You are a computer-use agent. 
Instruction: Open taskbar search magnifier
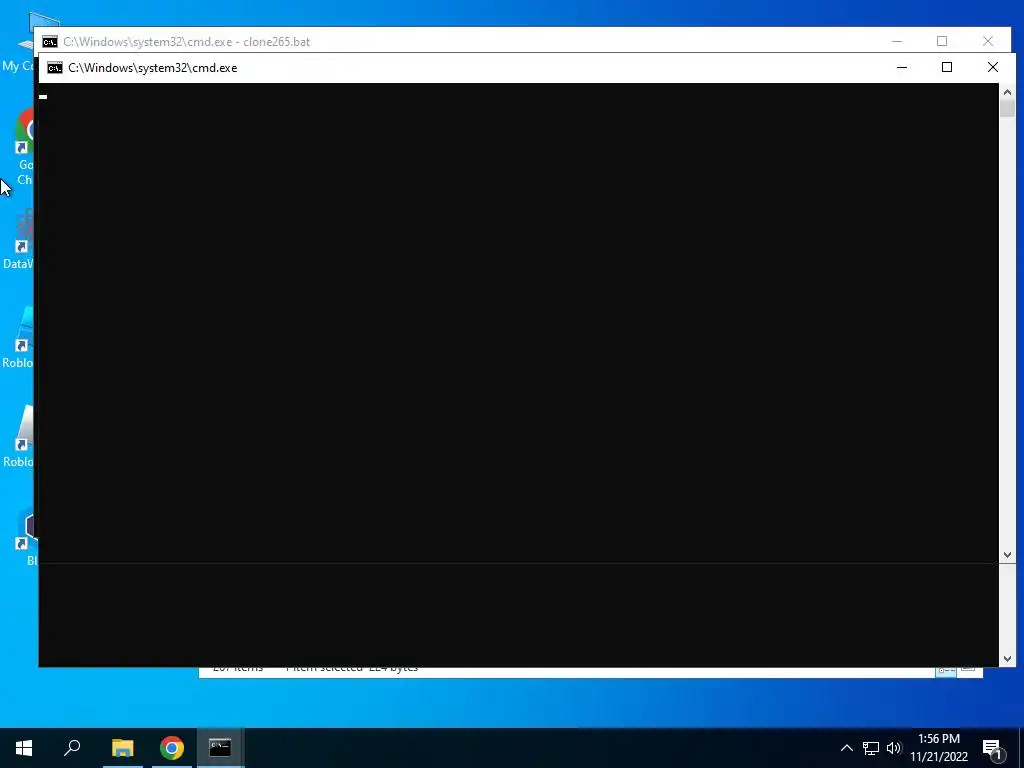(x=72, y=748)
